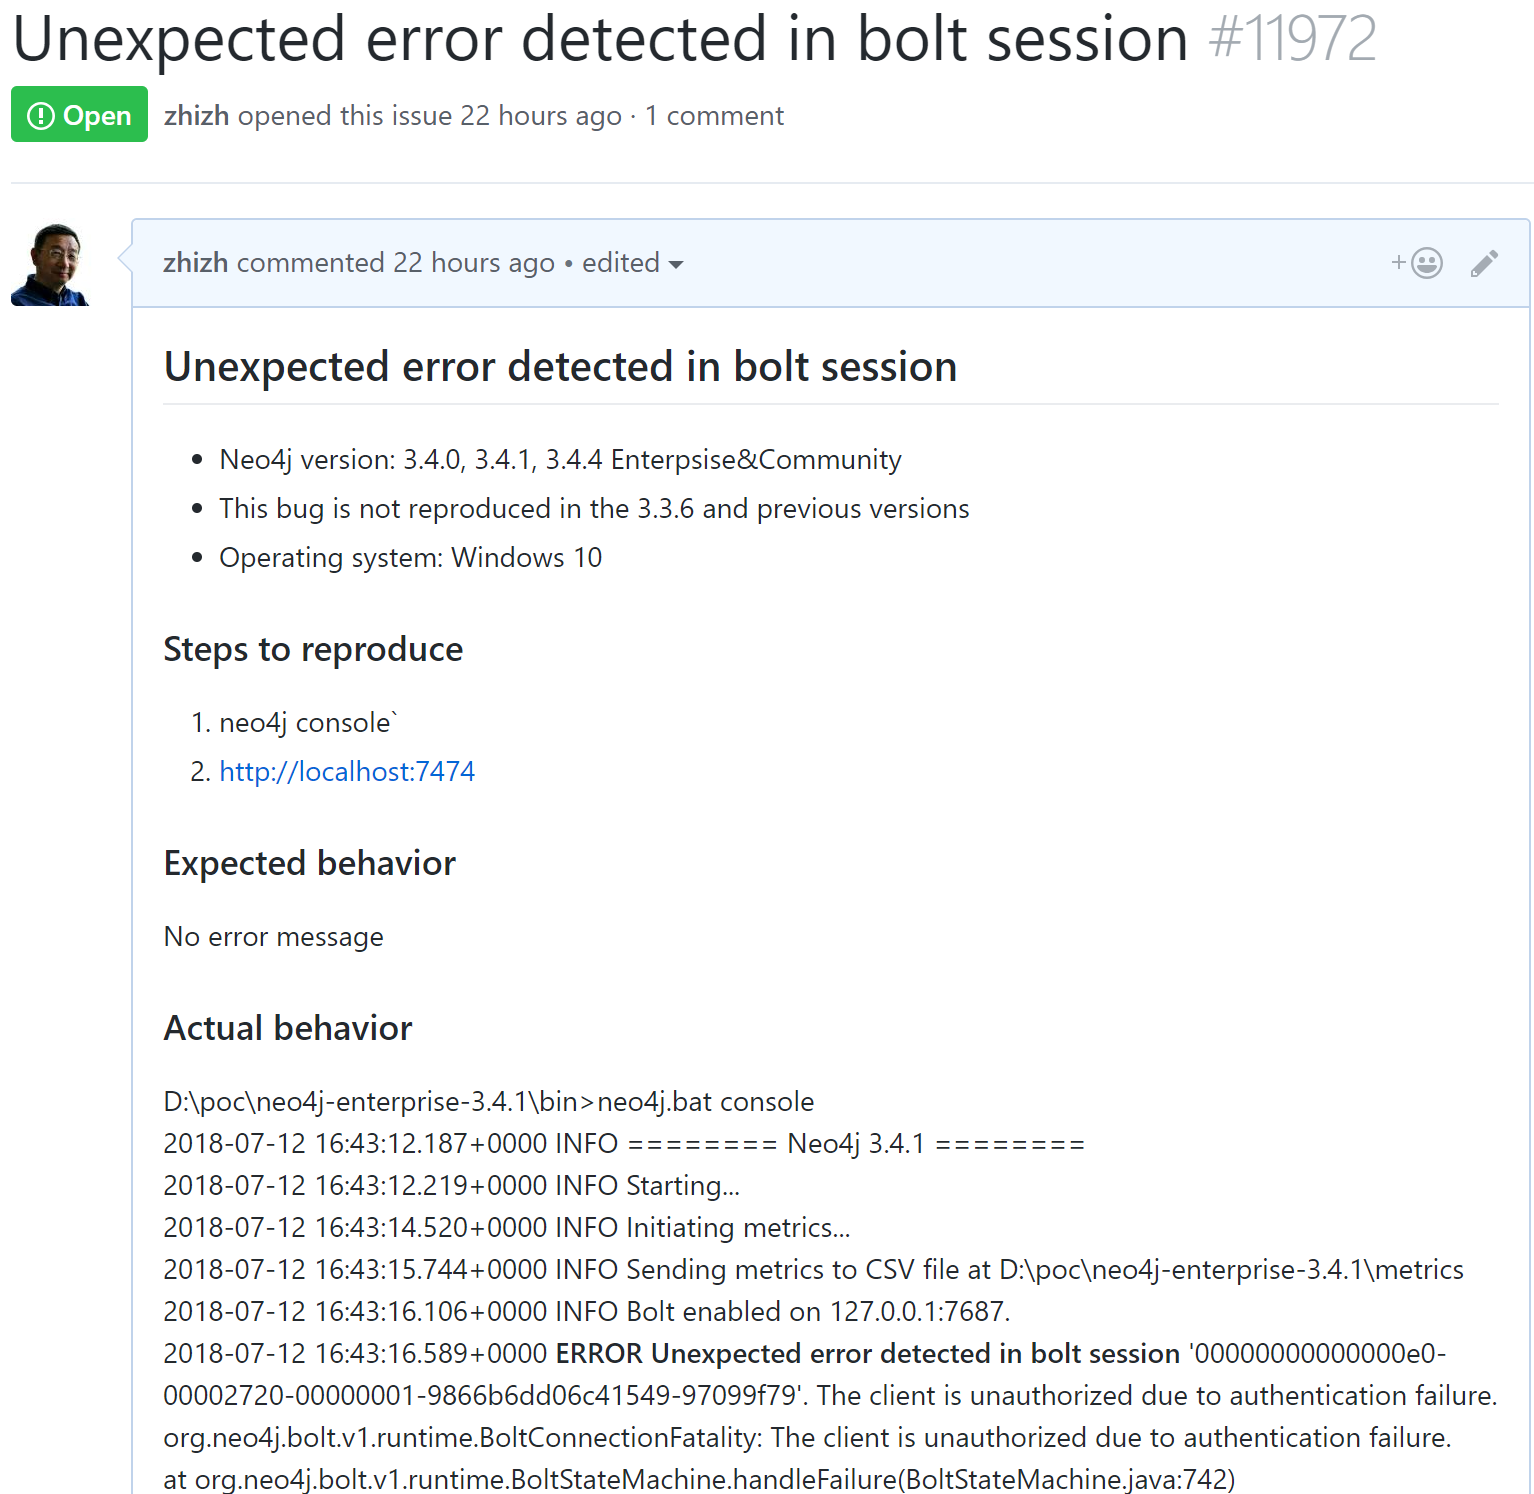Click the pencil edit comment icon
This screenshot has width=1534, height=1494.
coord(1484,263)
